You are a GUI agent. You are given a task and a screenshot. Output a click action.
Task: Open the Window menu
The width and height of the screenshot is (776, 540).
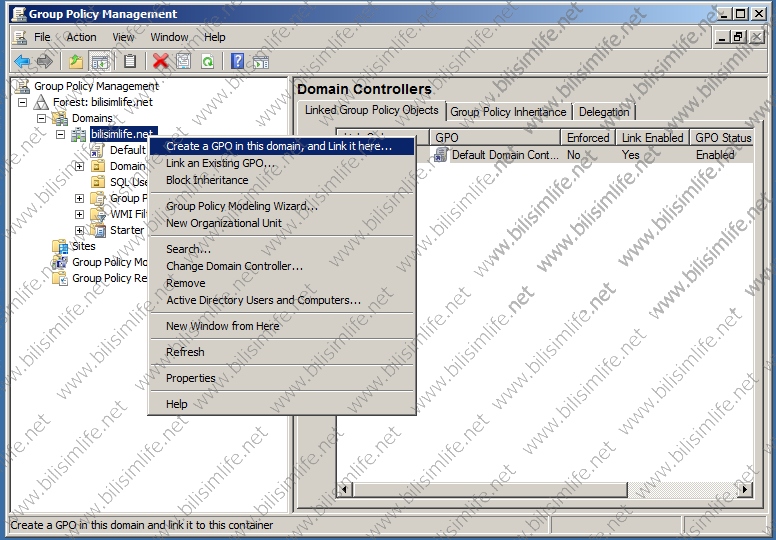(x=169, y=37)
